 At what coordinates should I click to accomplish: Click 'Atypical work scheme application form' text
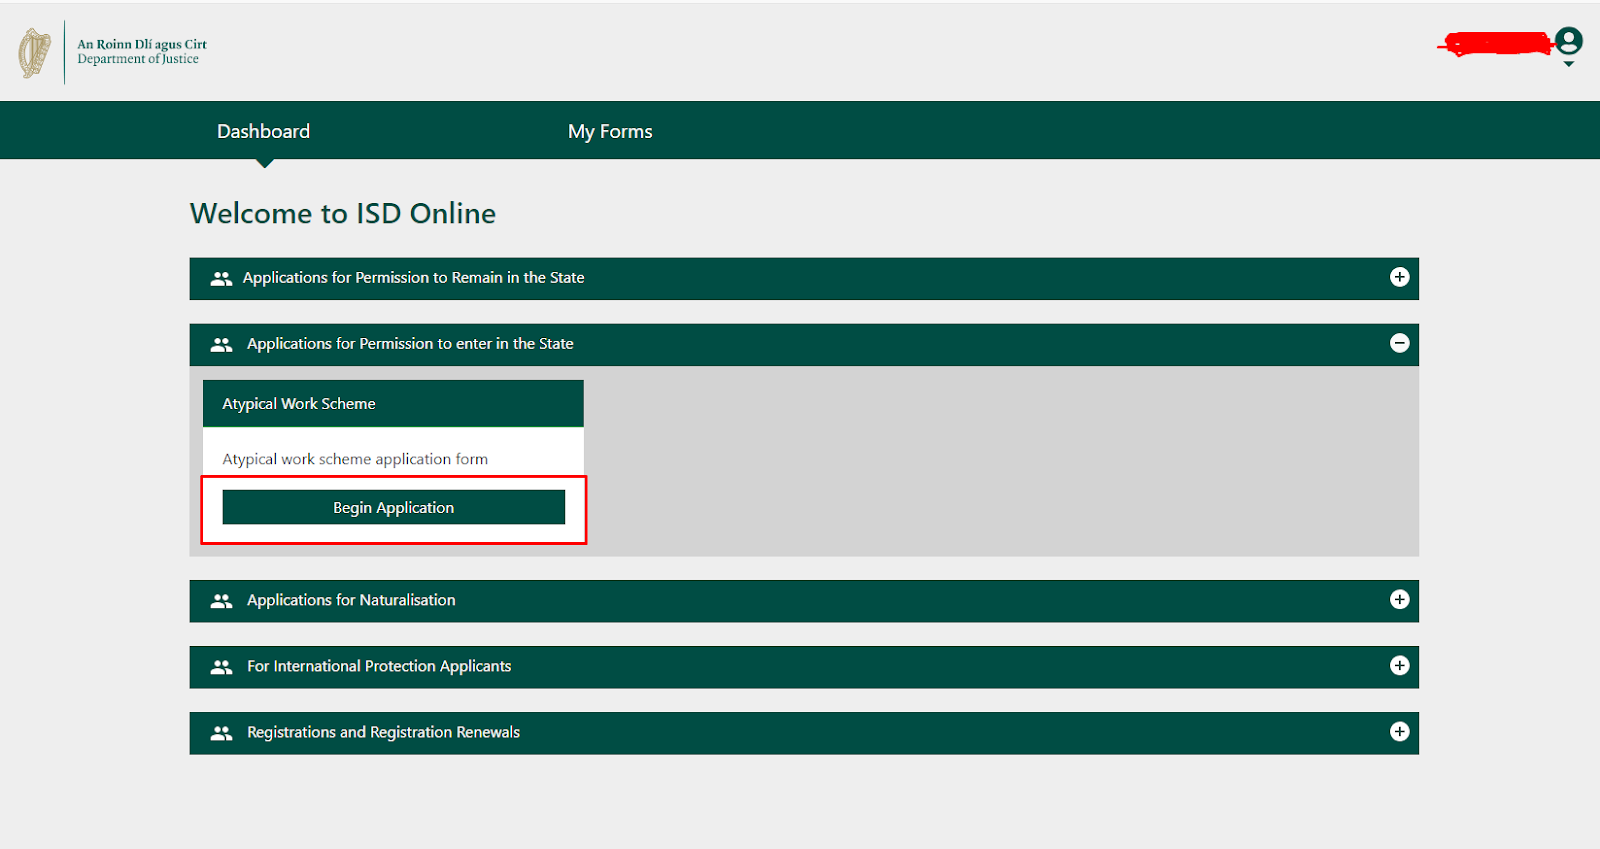pos(355,459)
